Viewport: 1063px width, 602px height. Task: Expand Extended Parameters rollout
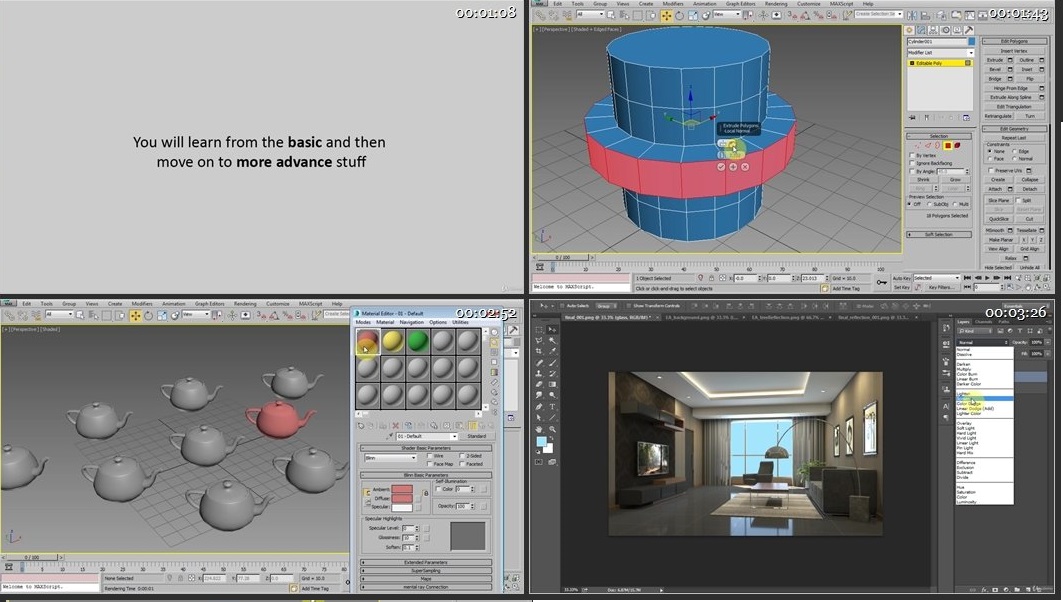(x=426, y=563)
